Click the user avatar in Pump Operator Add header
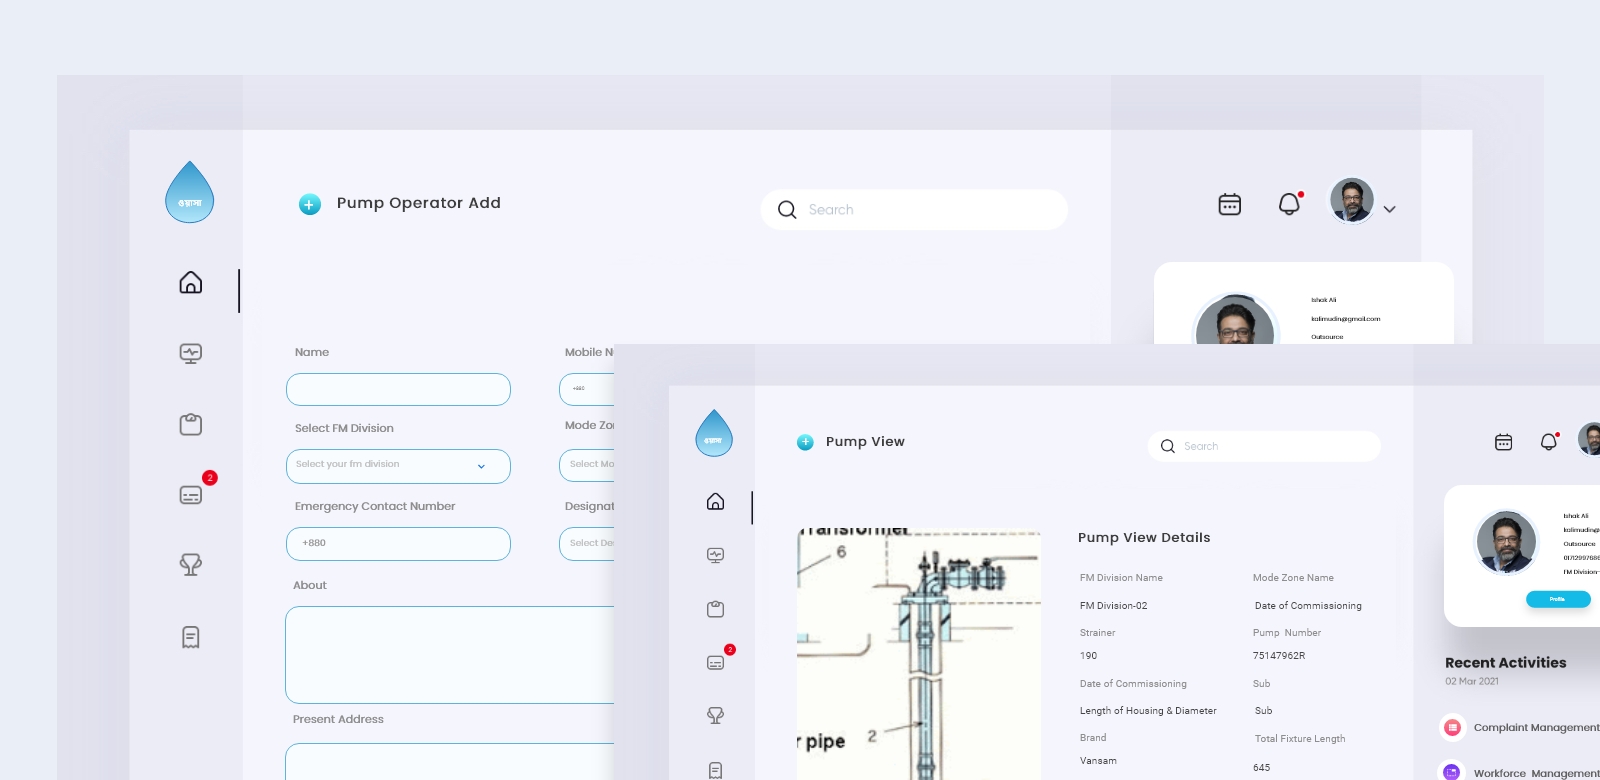Viewport: 1600px width, 780px height. click(x=1352, y=200)
